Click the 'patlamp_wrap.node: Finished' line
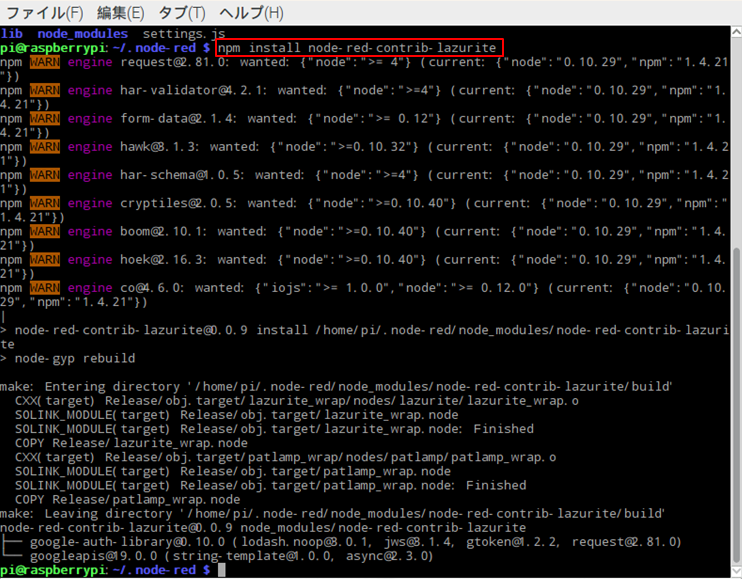 point(270,485)
